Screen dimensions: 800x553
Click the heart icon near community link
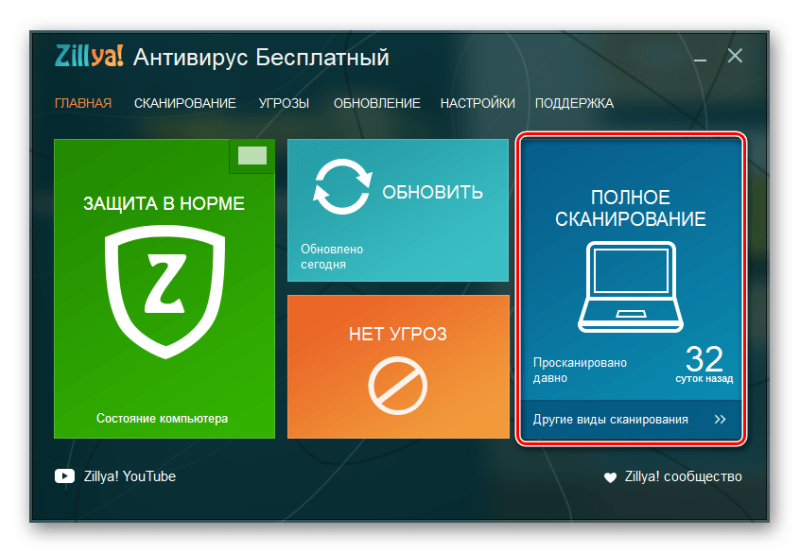click(610, 477)
